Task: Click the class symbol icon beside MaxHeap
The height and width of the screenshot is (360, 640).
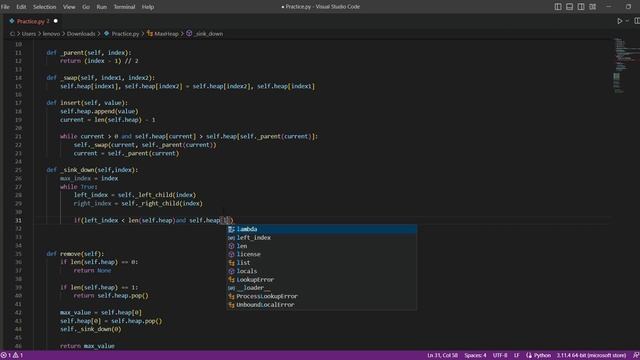Action: pyautogui.click(x=150, y=33)
